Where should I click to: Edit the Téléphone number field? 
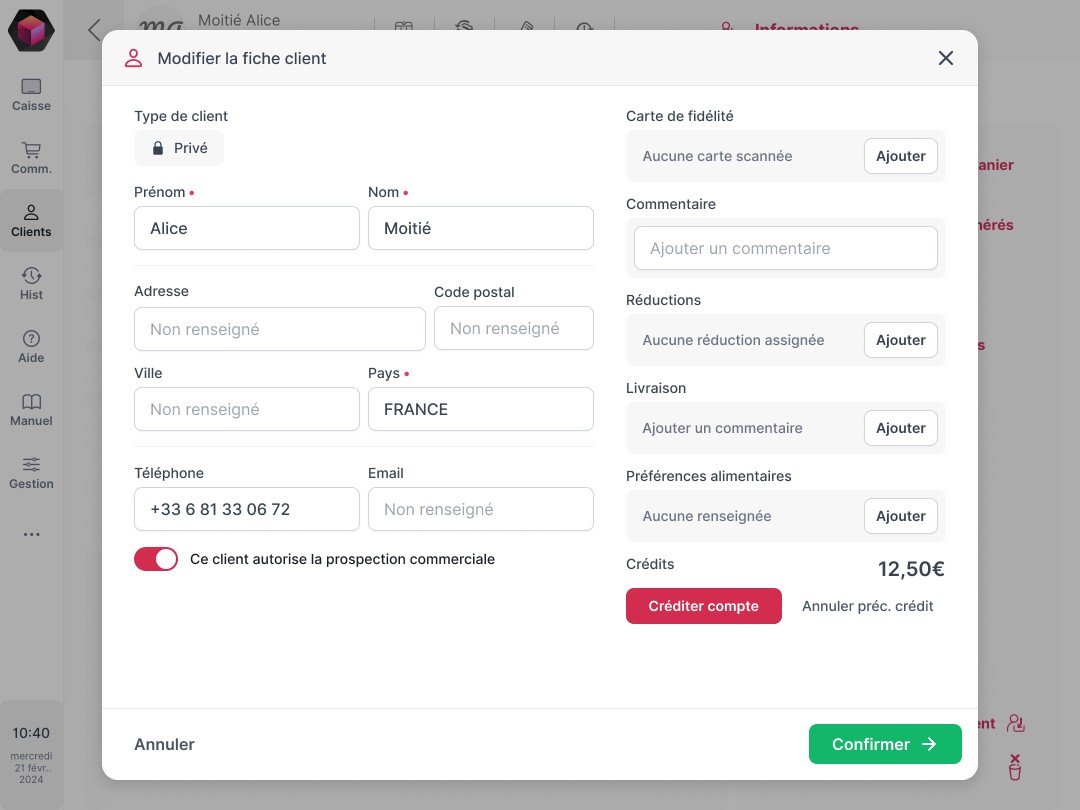pos(247,509)
